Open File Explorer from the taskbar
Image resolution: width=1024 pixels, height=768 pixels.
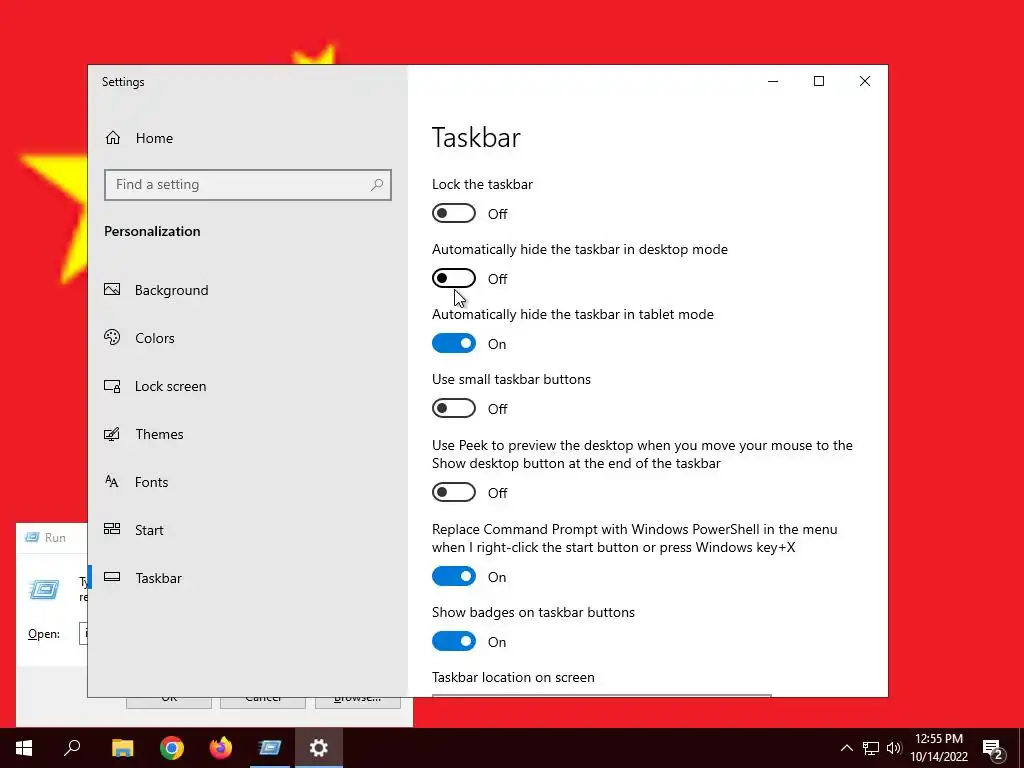coord(122,748)
